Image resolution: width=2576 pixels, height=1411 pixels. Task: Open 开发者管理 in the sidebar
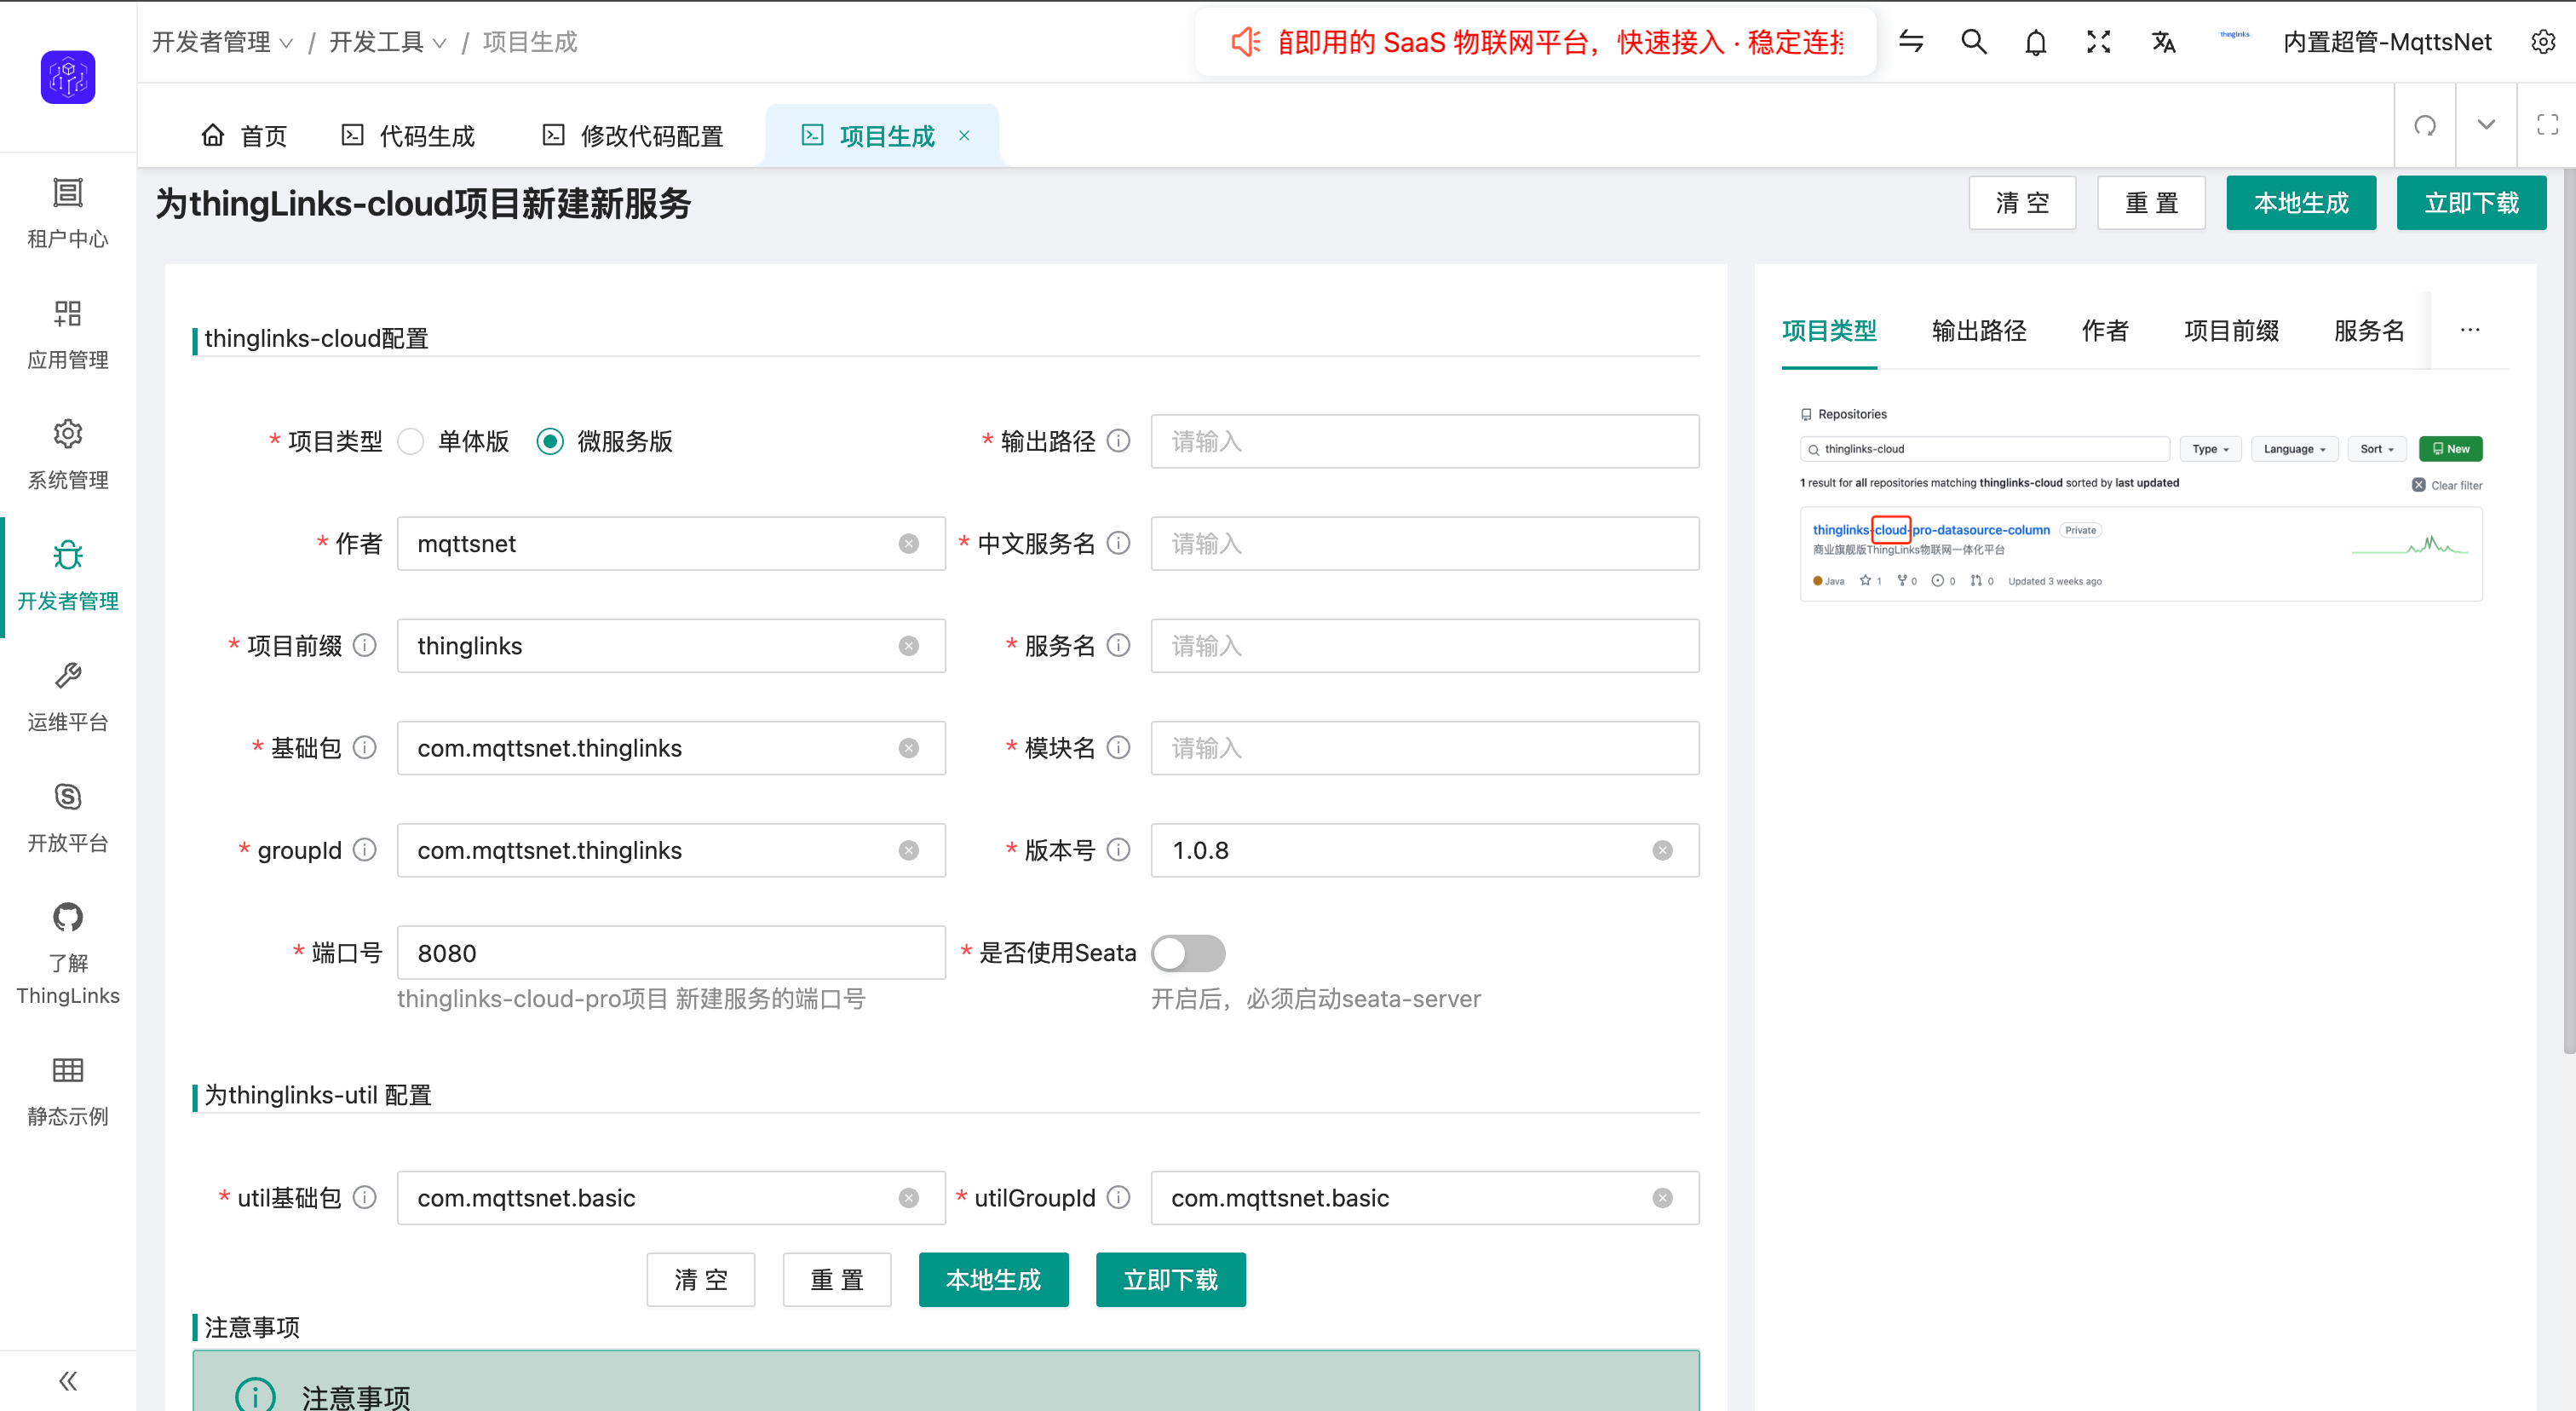point(68,576)
